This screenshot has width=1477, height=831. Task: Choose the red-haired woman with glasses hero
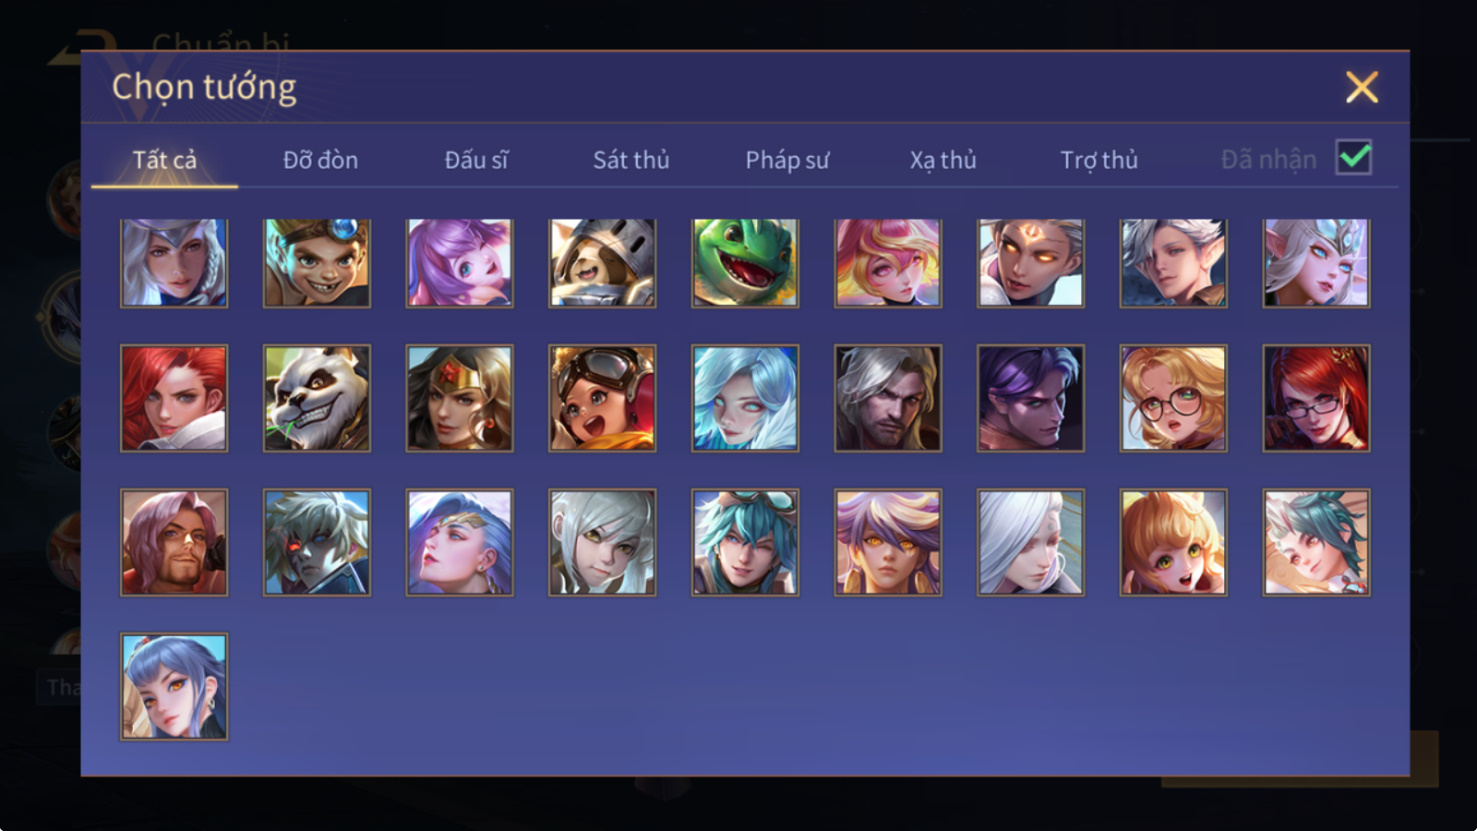point(1316,398)
